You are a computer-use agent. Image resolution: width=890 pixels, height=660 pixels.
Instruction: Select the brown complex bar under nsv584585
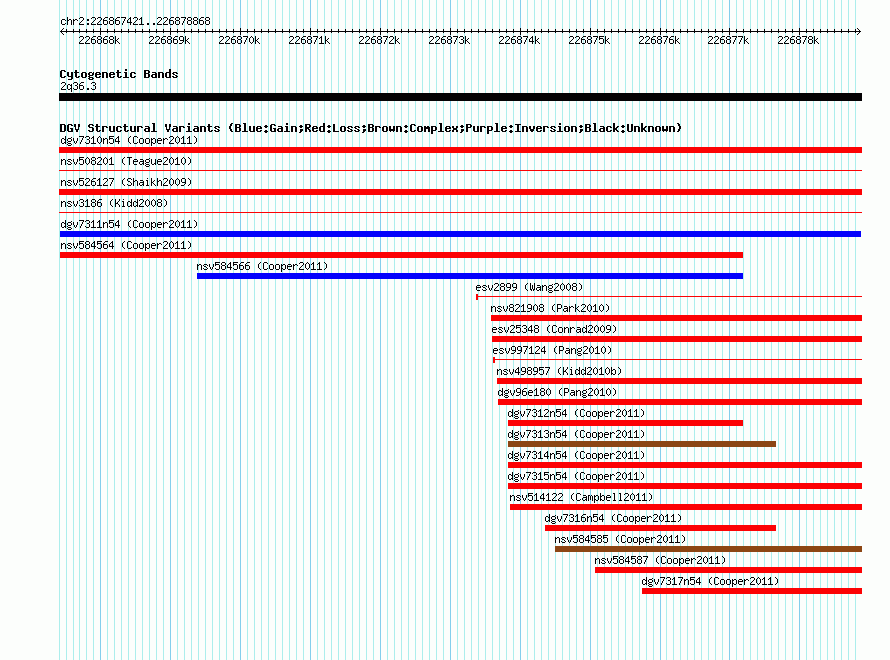[x=708, y=549]
